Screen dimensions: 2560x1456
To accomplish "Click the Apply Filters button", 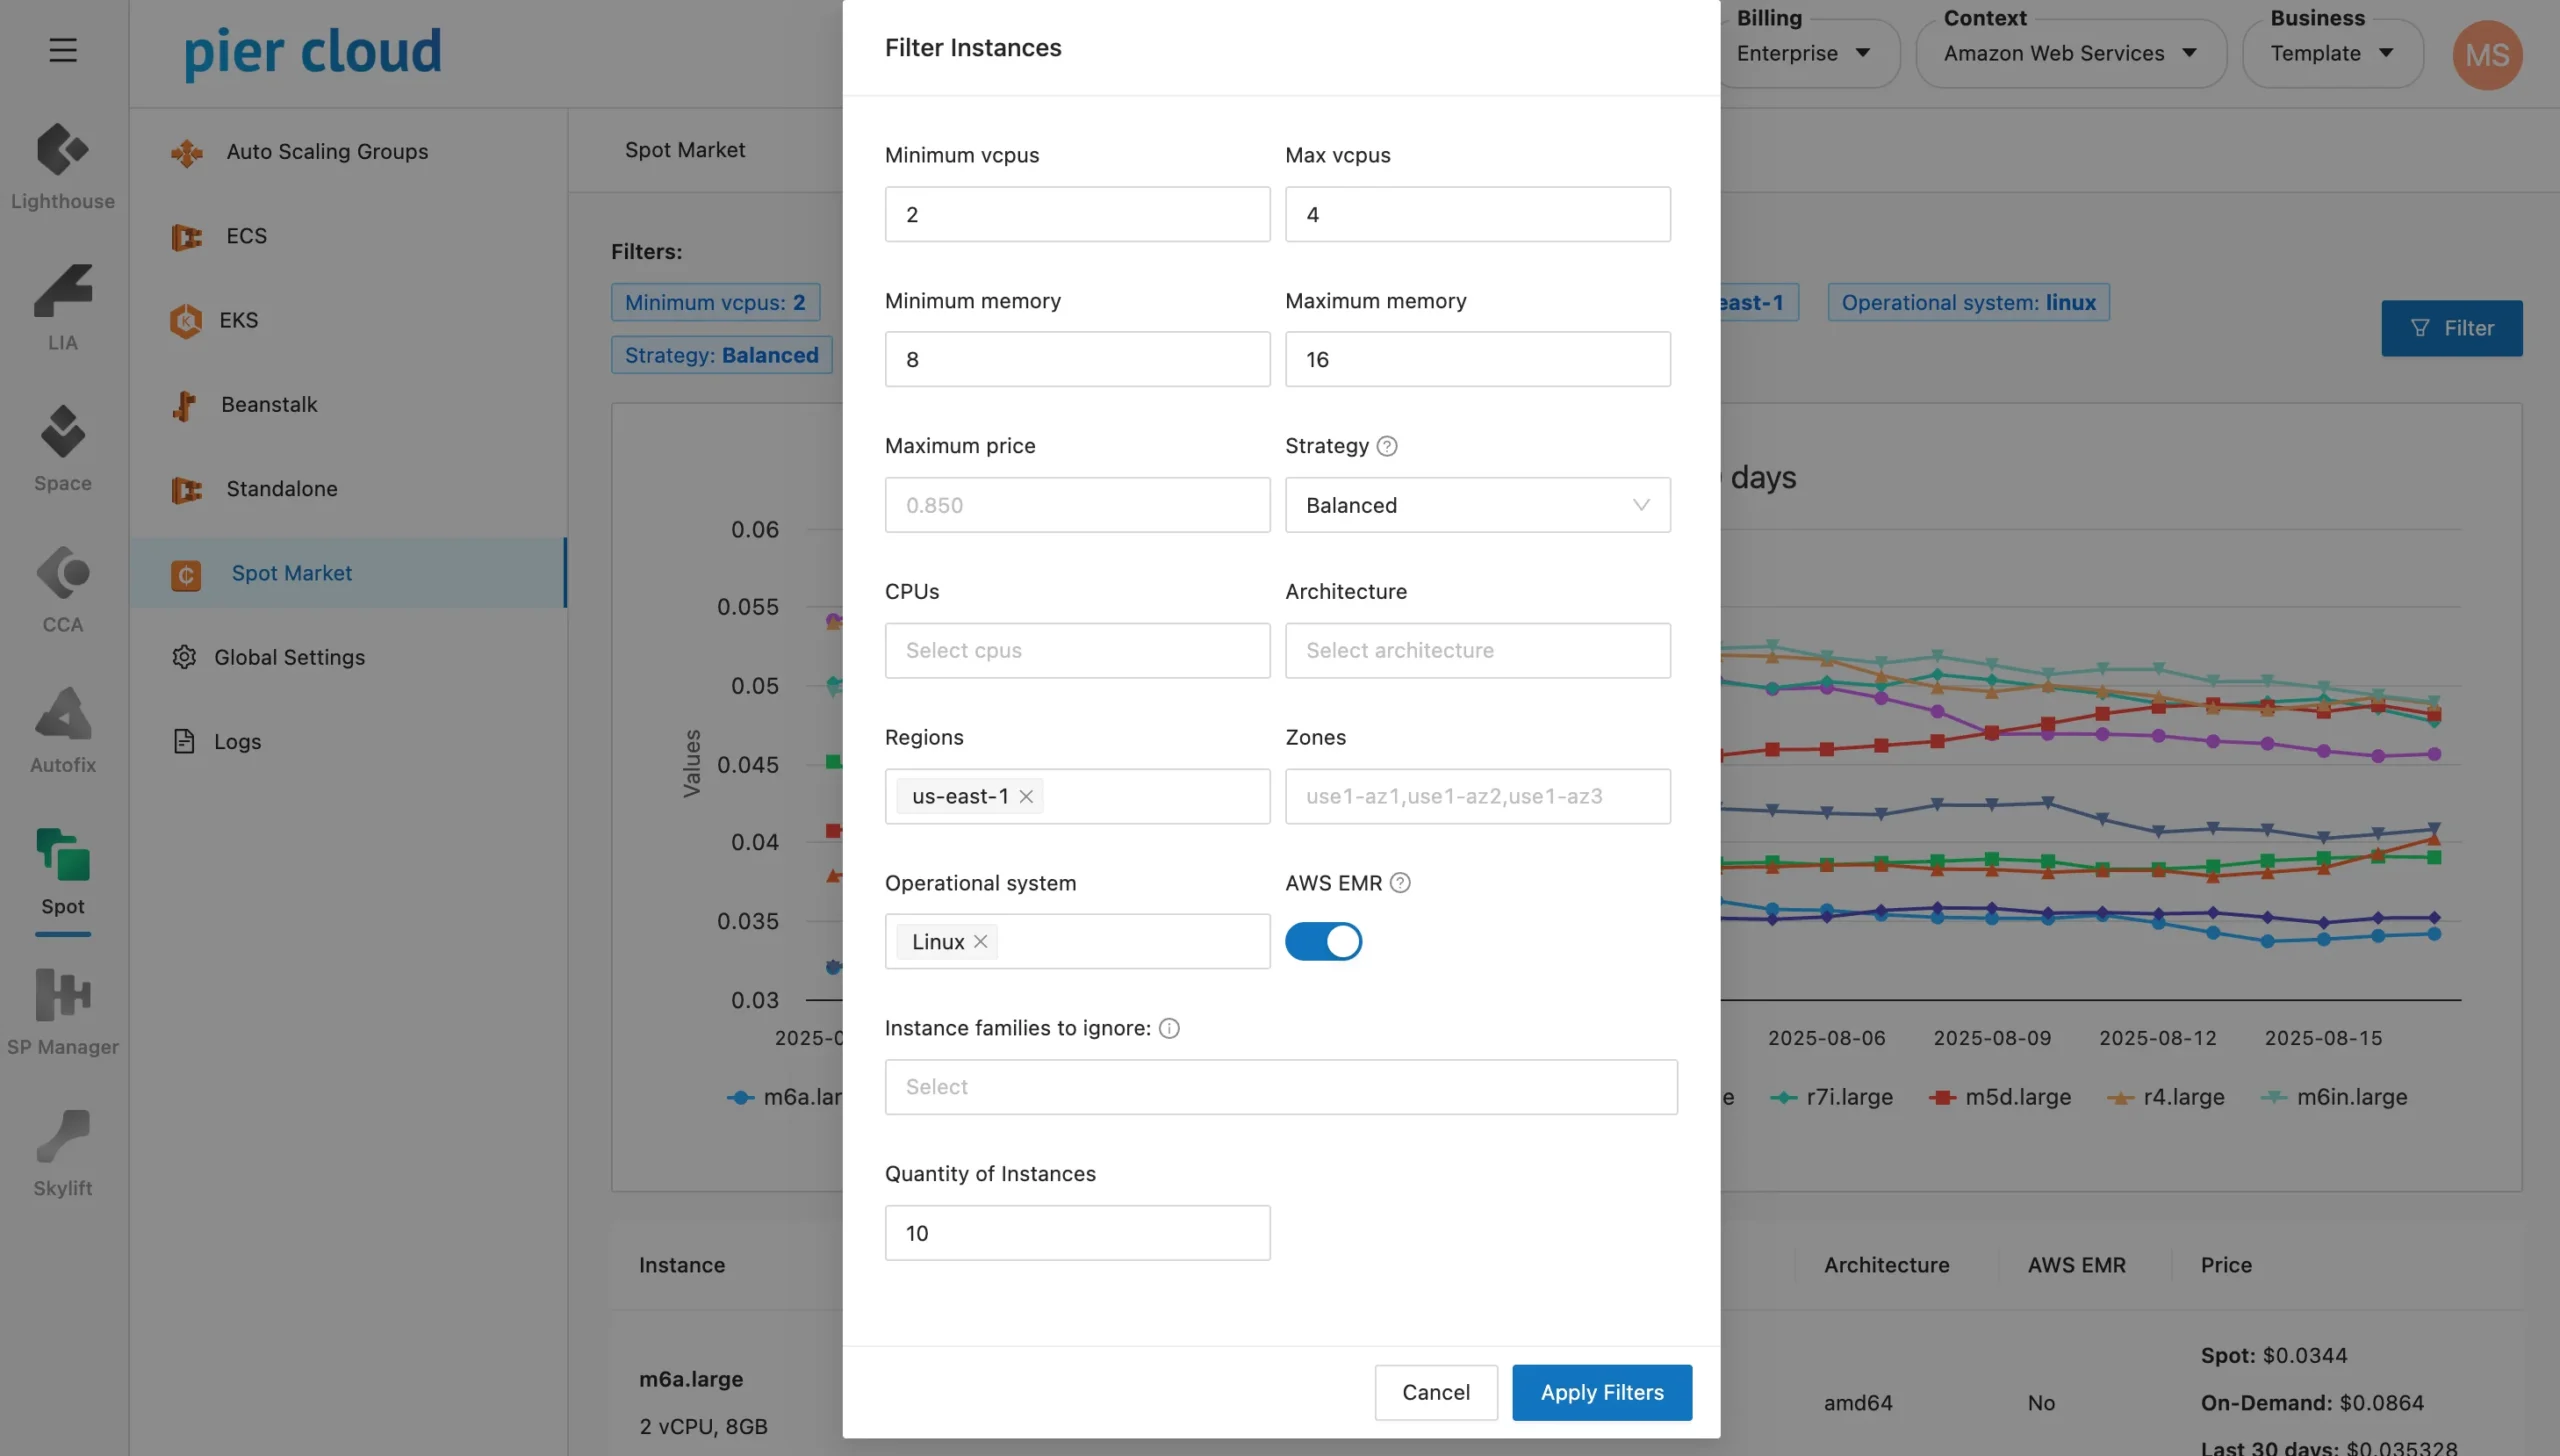I will (x=1601, y=1392).
